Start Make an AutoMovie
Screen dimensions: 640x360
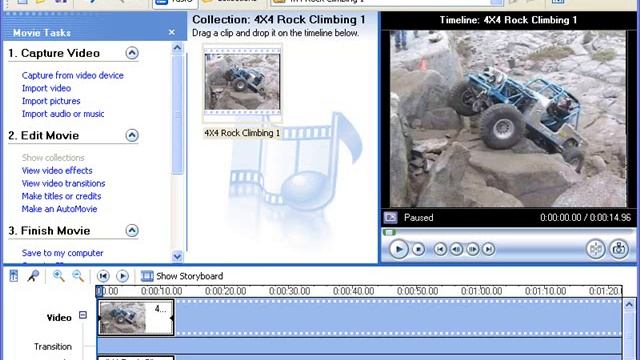point(59,209)
